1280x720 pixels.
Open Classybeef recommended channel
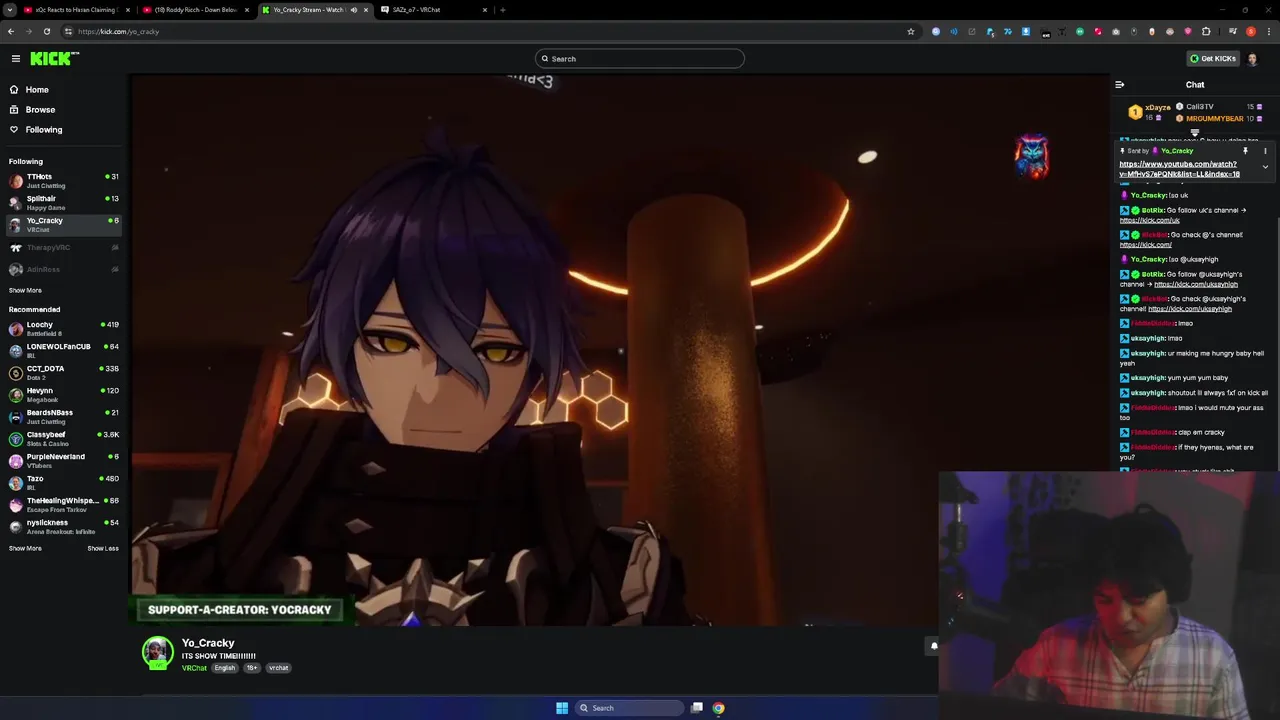63,439
